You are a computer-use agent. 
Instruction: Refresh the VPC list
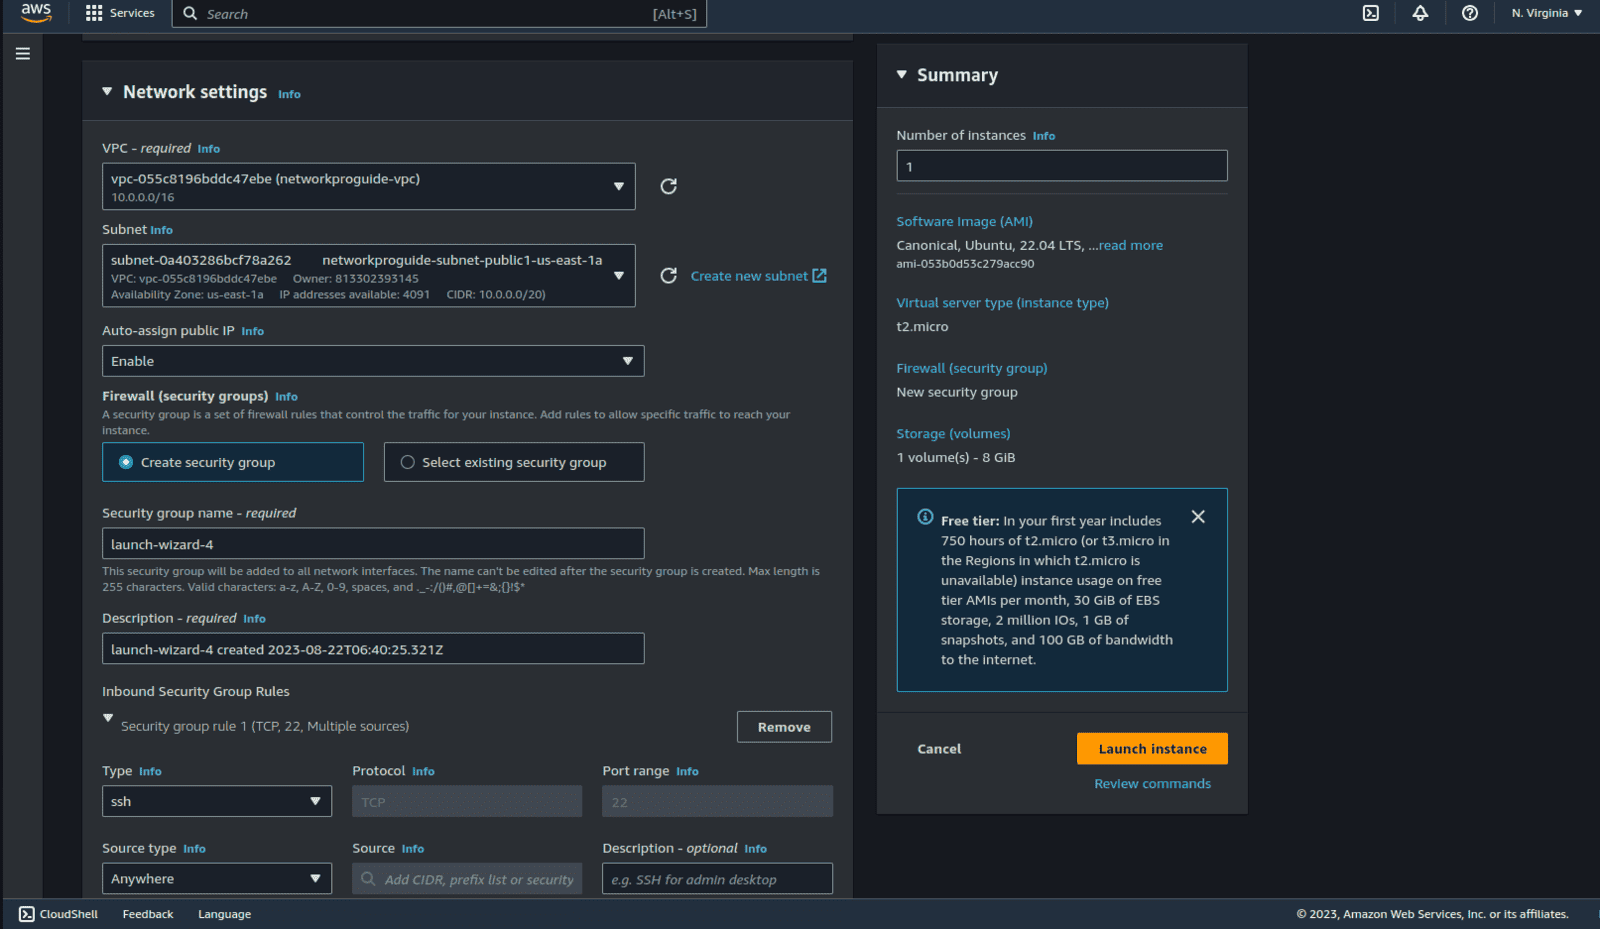point(669,186)
